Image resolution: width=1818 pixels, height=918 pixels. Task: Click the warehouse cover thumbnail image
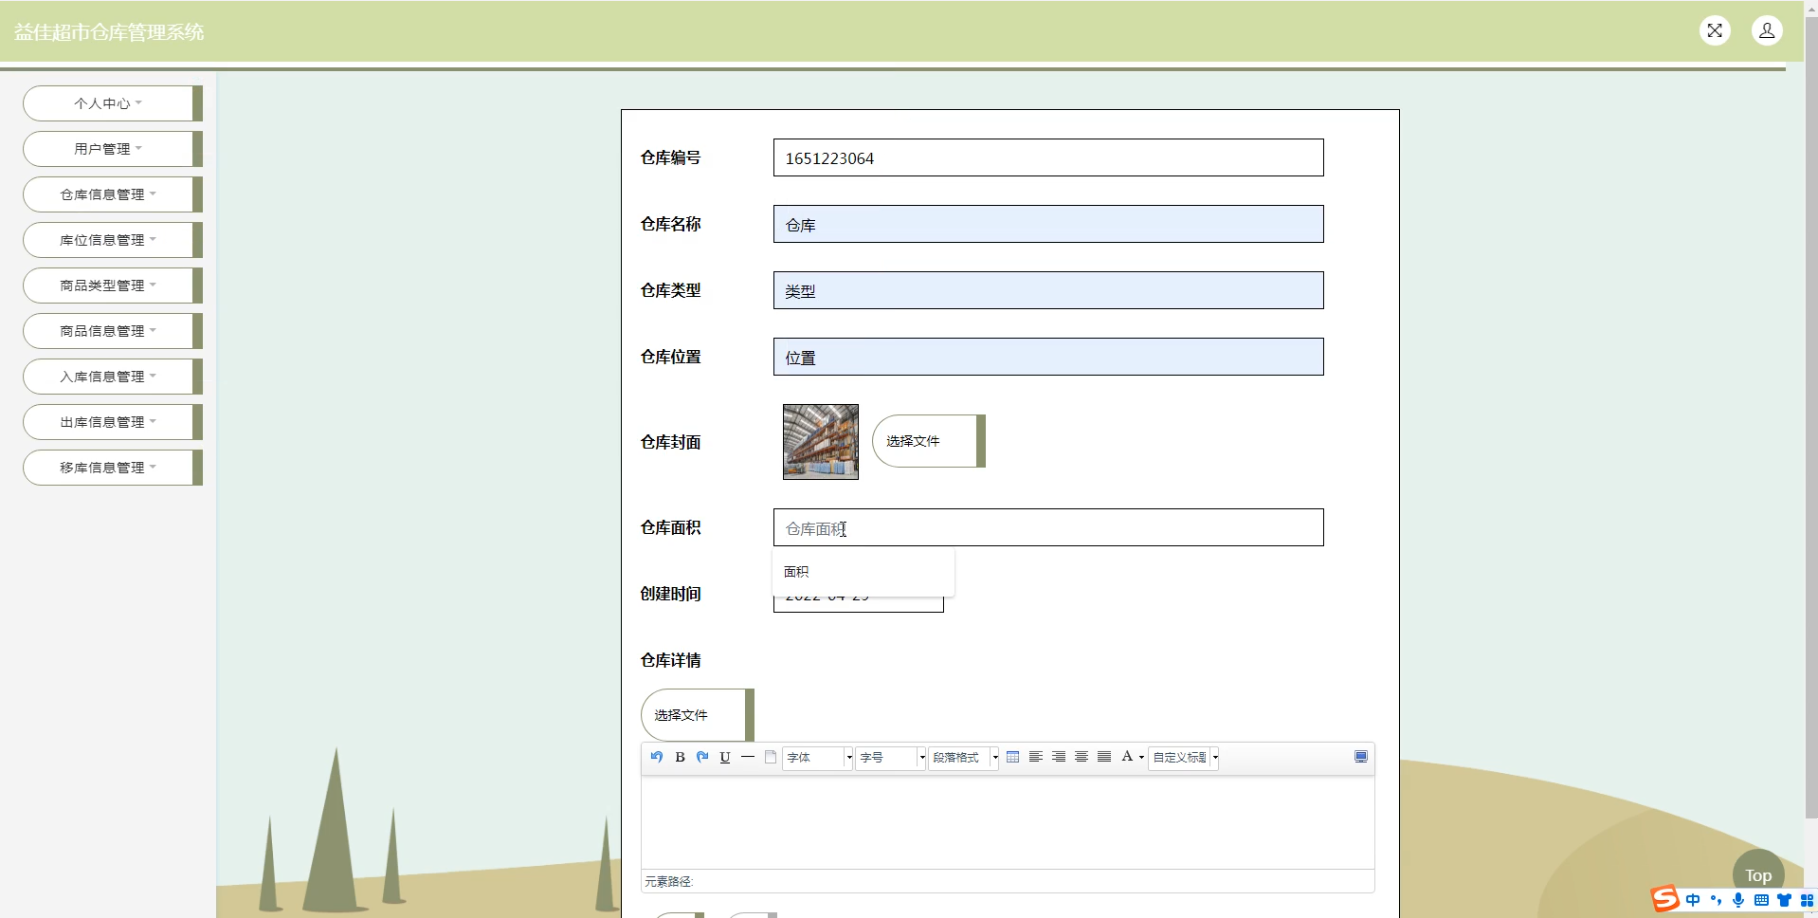point(821,442)
